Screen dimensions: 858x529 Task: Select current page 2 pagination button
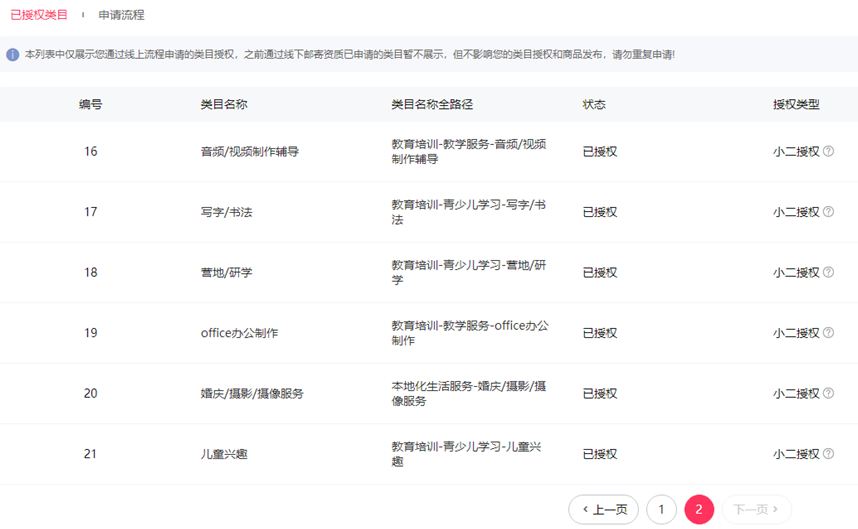[x=699, y=510]
